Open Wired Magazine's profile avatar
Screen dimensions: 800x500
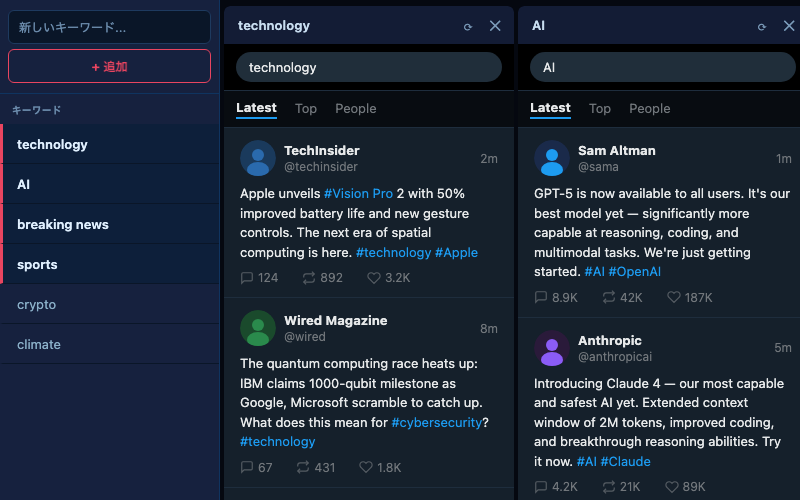point(258,328)
